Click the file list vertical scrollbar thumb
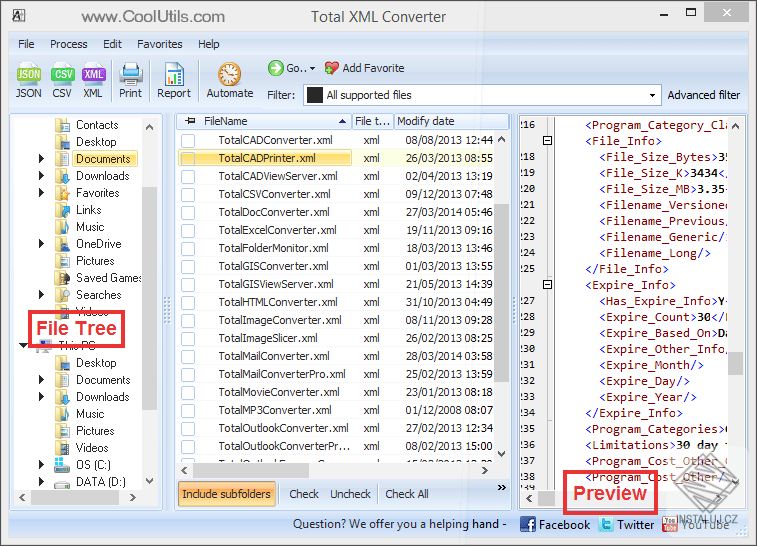 (x=502, y=292)
